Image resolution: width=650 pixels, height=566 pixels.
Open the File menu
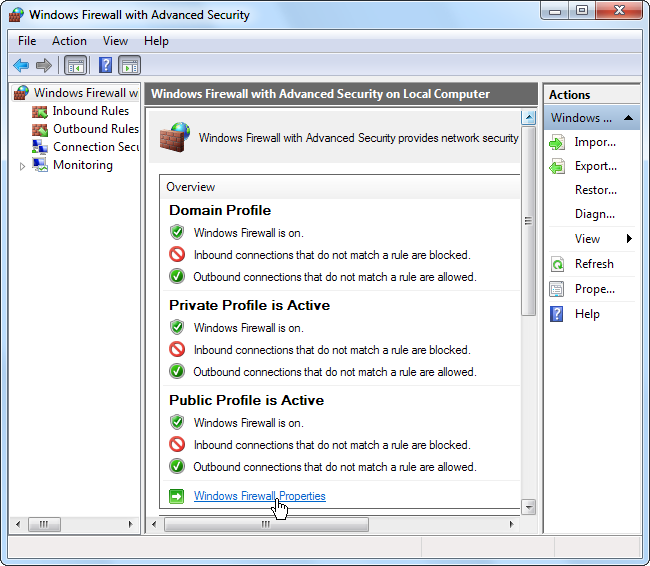tap(27, 41)
